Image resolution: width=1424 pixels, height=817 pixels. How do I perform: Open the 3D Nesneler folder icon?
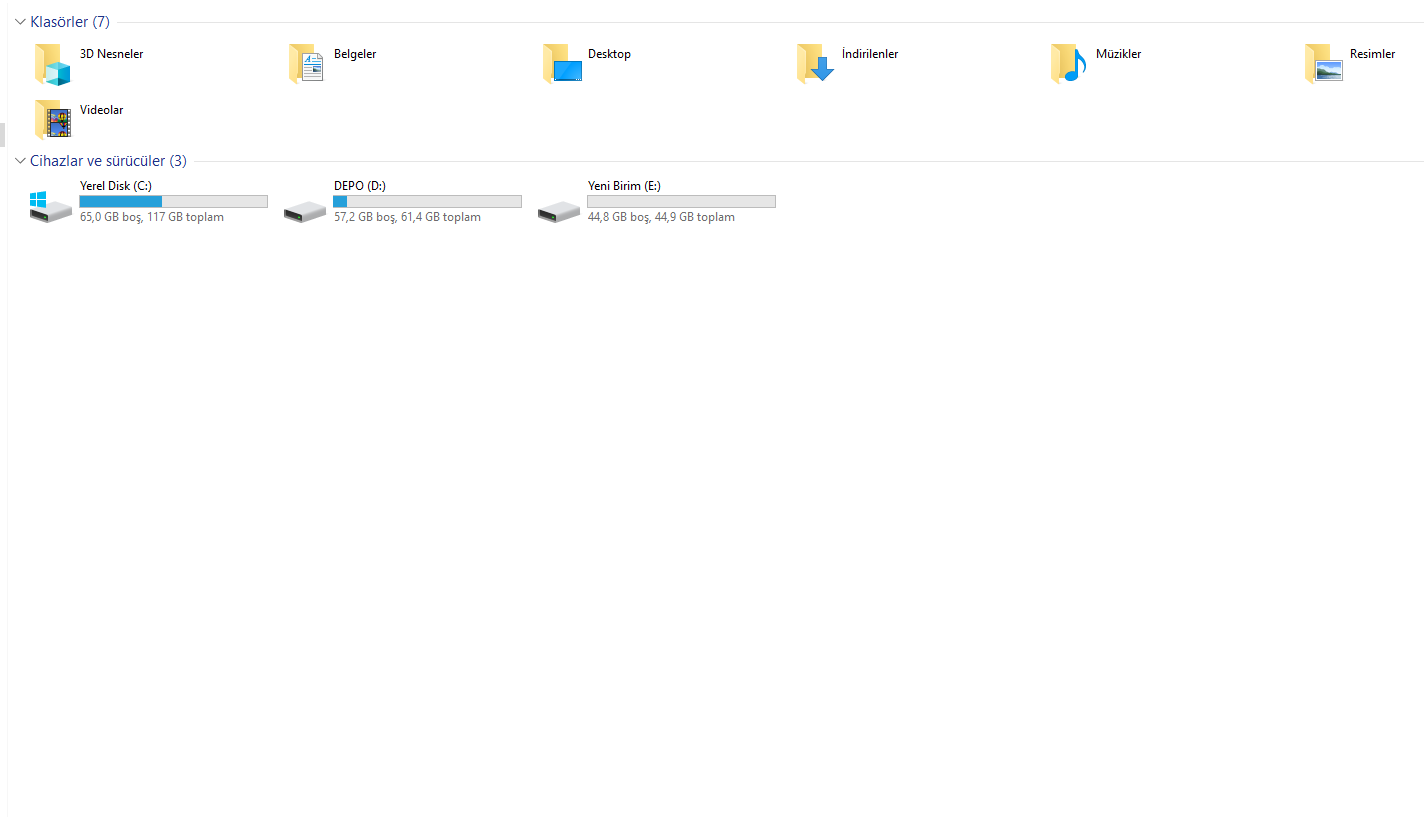click(53, 64)
